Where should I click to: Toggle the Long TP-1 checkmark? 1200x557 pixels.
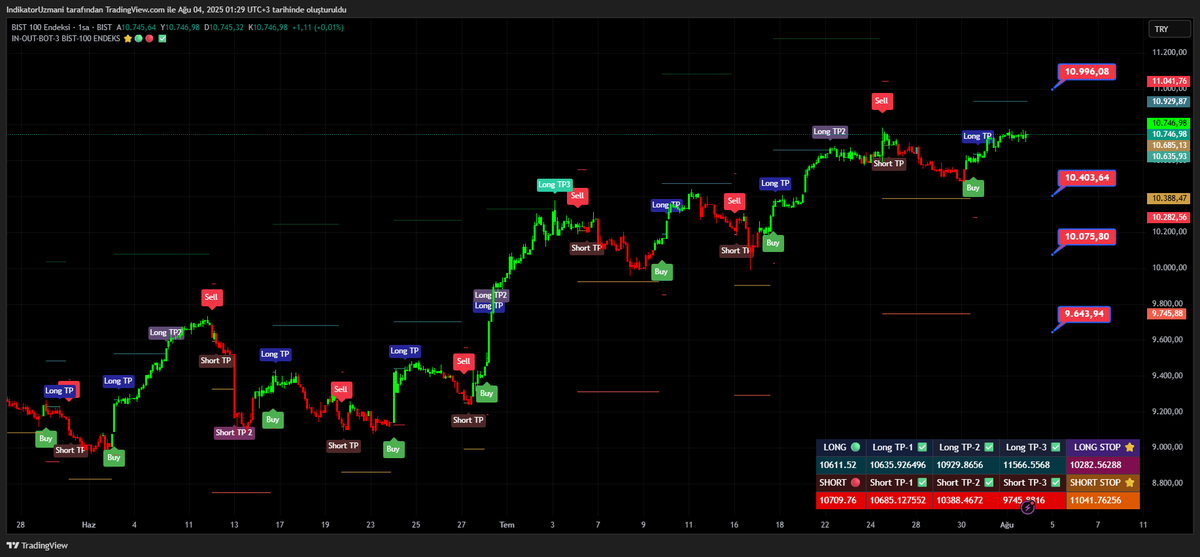tap(922, 447)
